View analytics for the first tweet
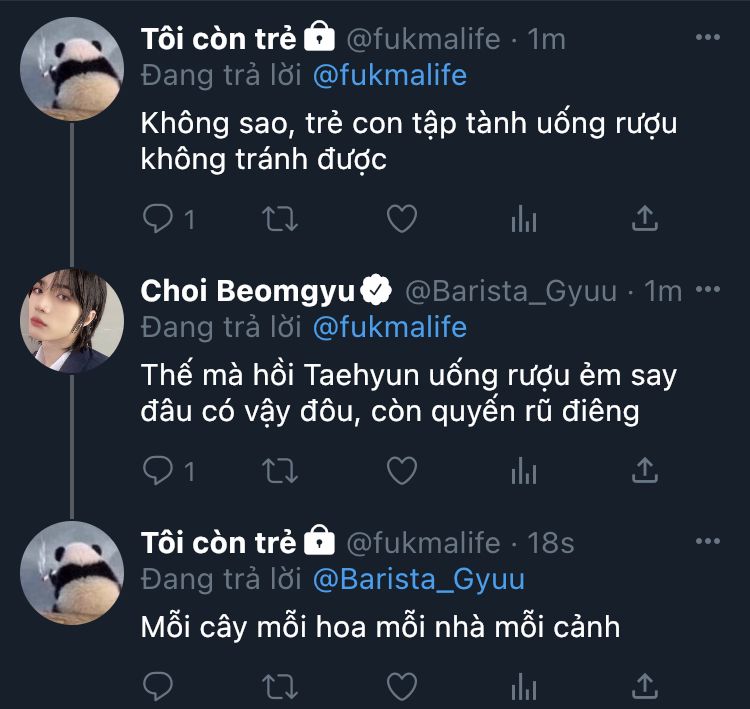 coord(524,218)
